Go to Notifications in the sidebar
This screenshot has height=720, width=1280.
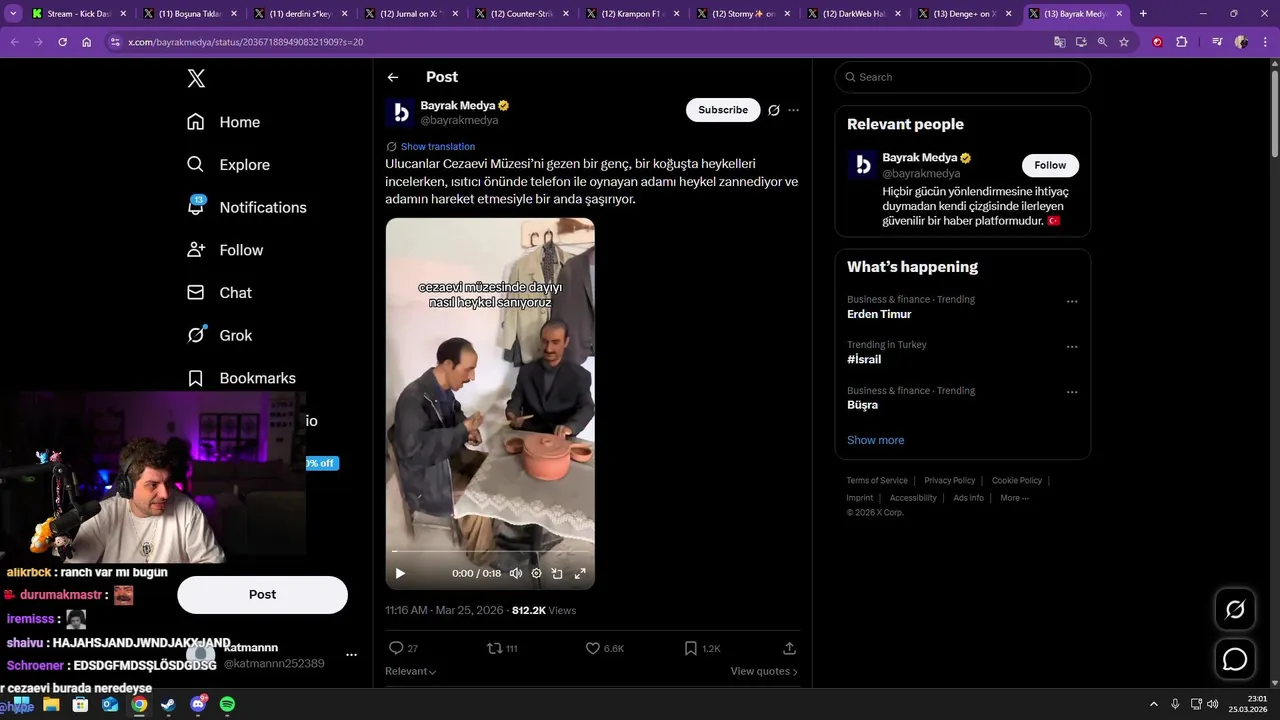262,207
